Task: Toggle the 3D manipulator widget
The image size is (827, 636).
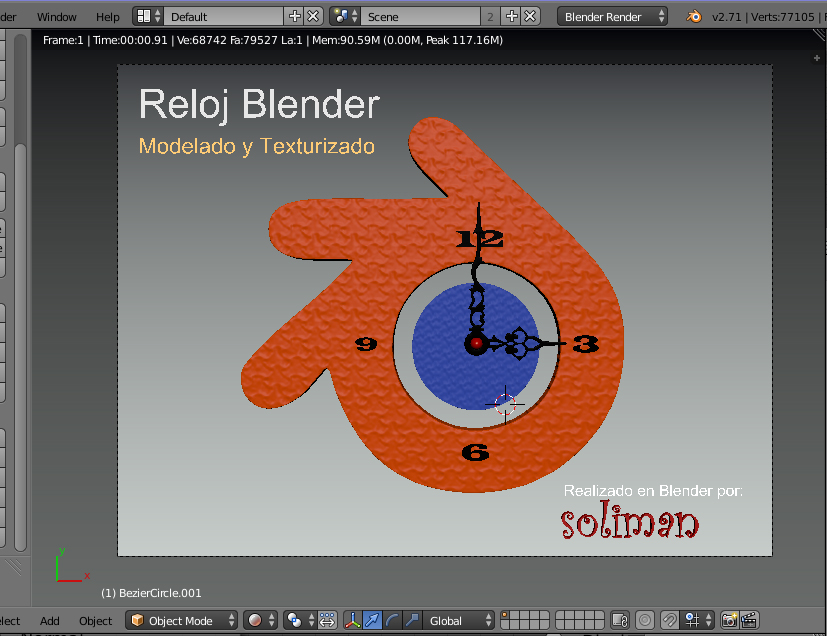Action: pyautogui.click(x=352, y=620)
